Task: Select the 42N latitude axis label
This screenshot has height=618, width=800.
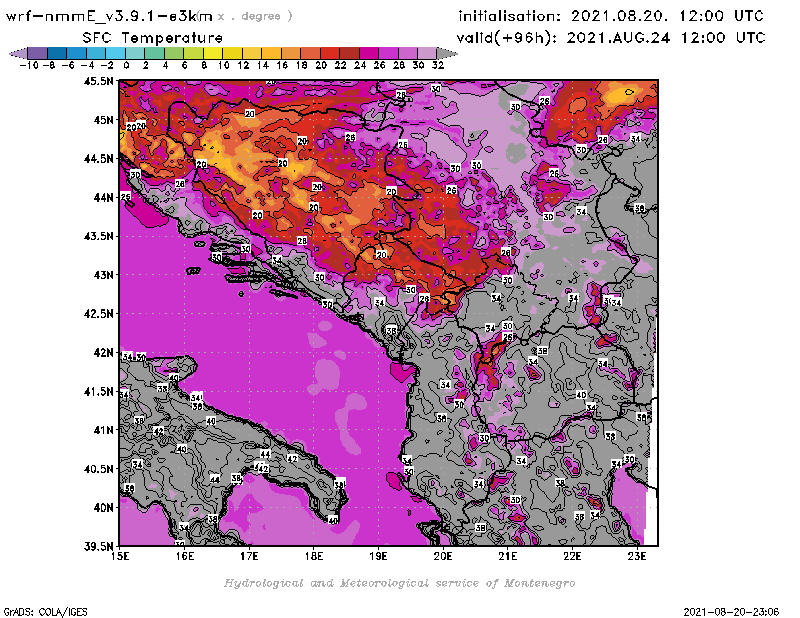Action: pyautogui.click(x=103, y=353)
